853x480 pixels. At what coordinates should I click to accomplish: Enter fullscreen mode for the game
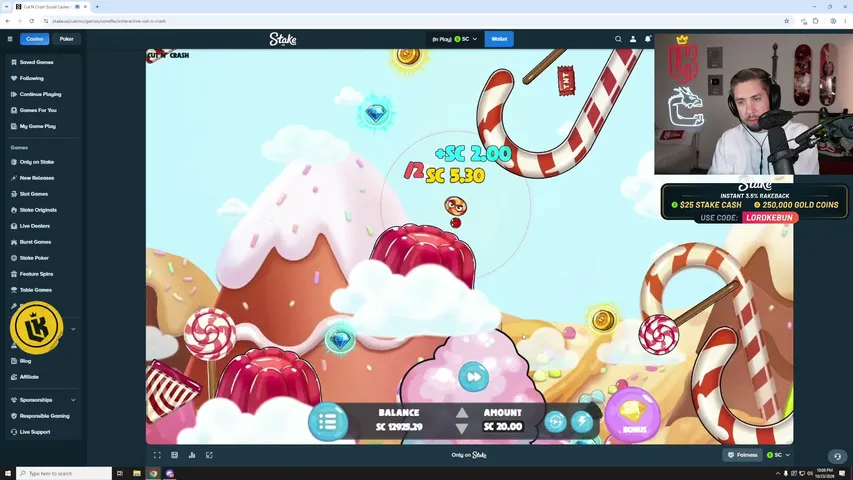coord(157,455)
